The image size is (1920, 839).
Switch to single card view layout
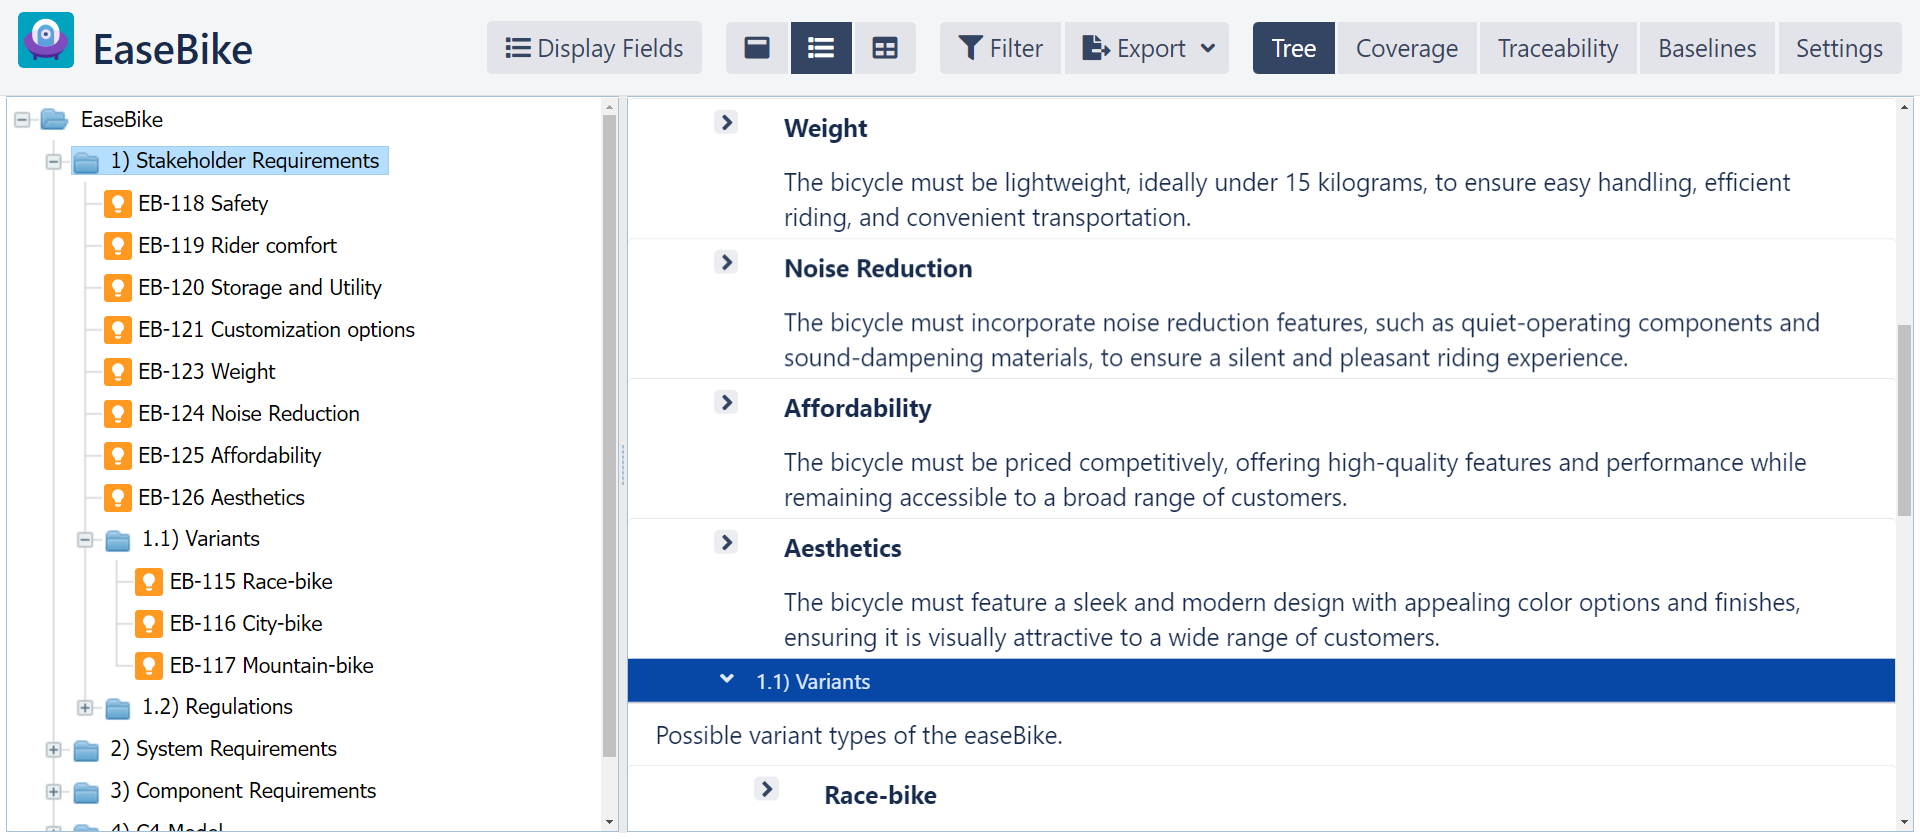757,48
